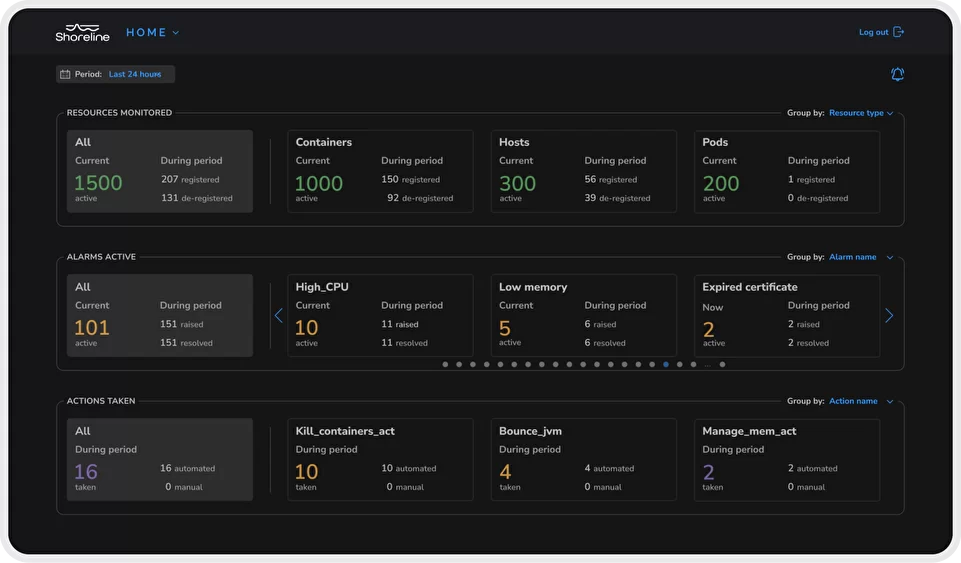Click the Log out link
The image size is (961, 563).
click(x=873, y=32)
